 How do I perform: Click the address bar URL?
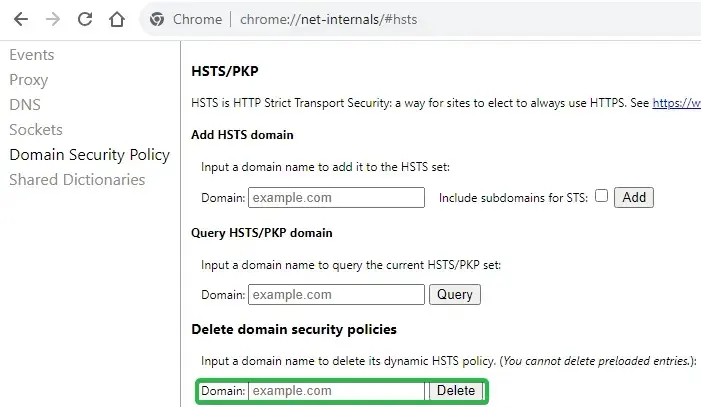coord(328,19)
